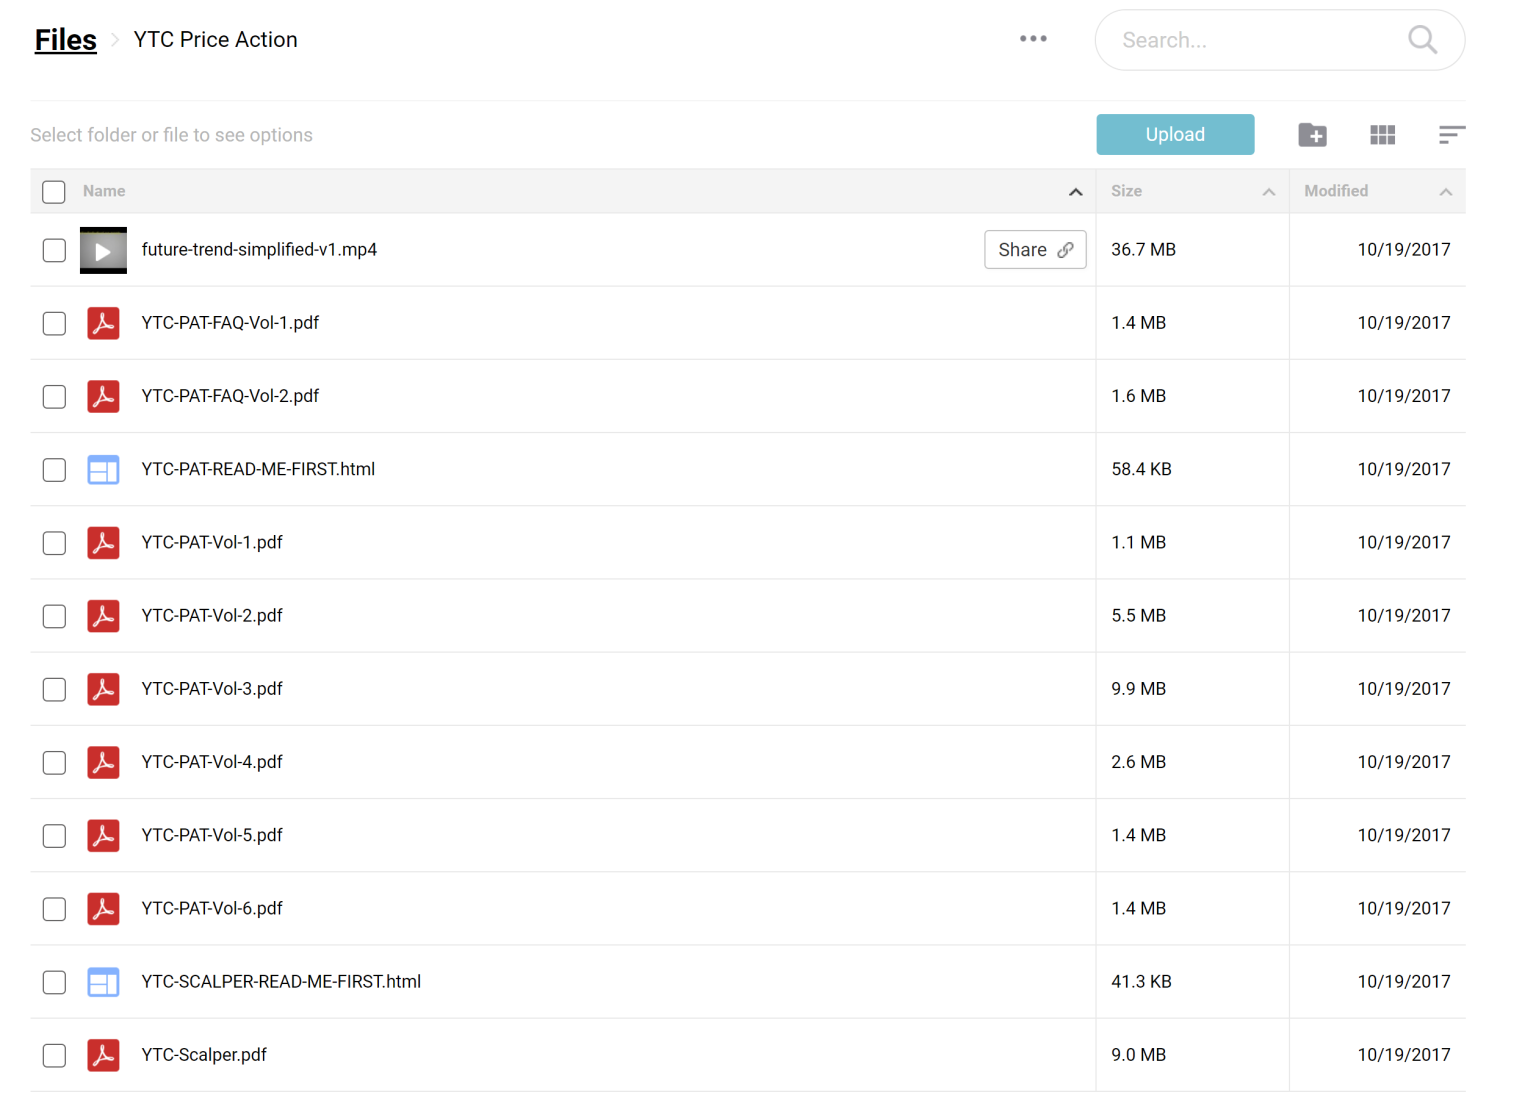Open the sort options icon
1536x1106 pixels.
pos(1451,135)
